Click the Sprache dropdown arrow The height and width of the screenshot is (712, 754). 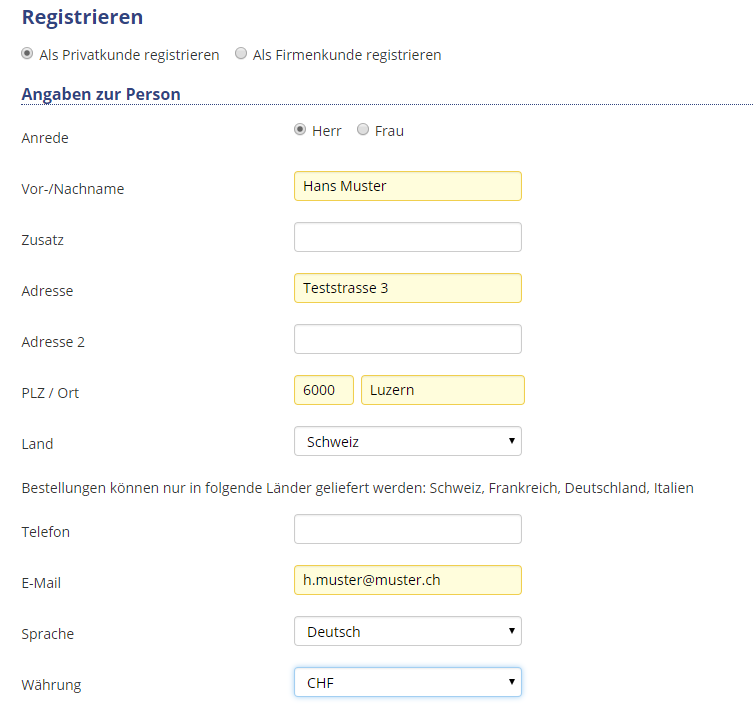tap(512, 631)
